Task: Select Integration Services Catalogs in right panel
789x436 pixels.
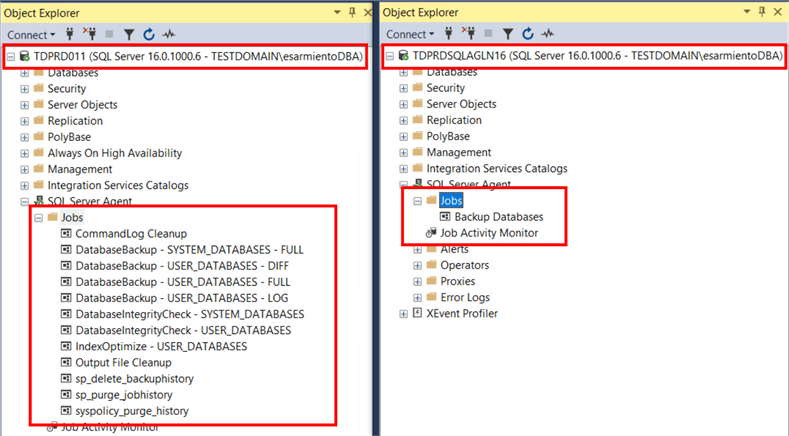Action: (x=497, y=169)
